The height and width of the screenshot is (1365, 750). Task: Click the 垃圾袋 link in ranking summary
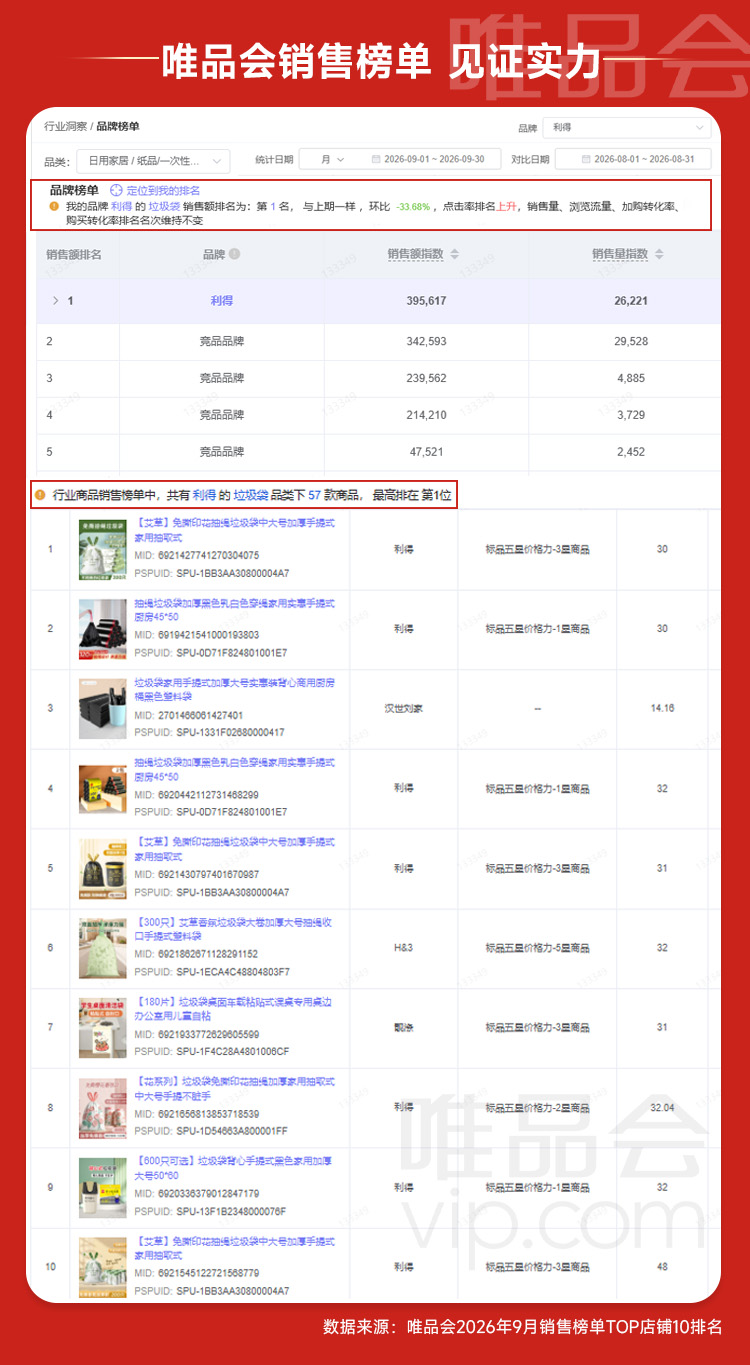164,206
